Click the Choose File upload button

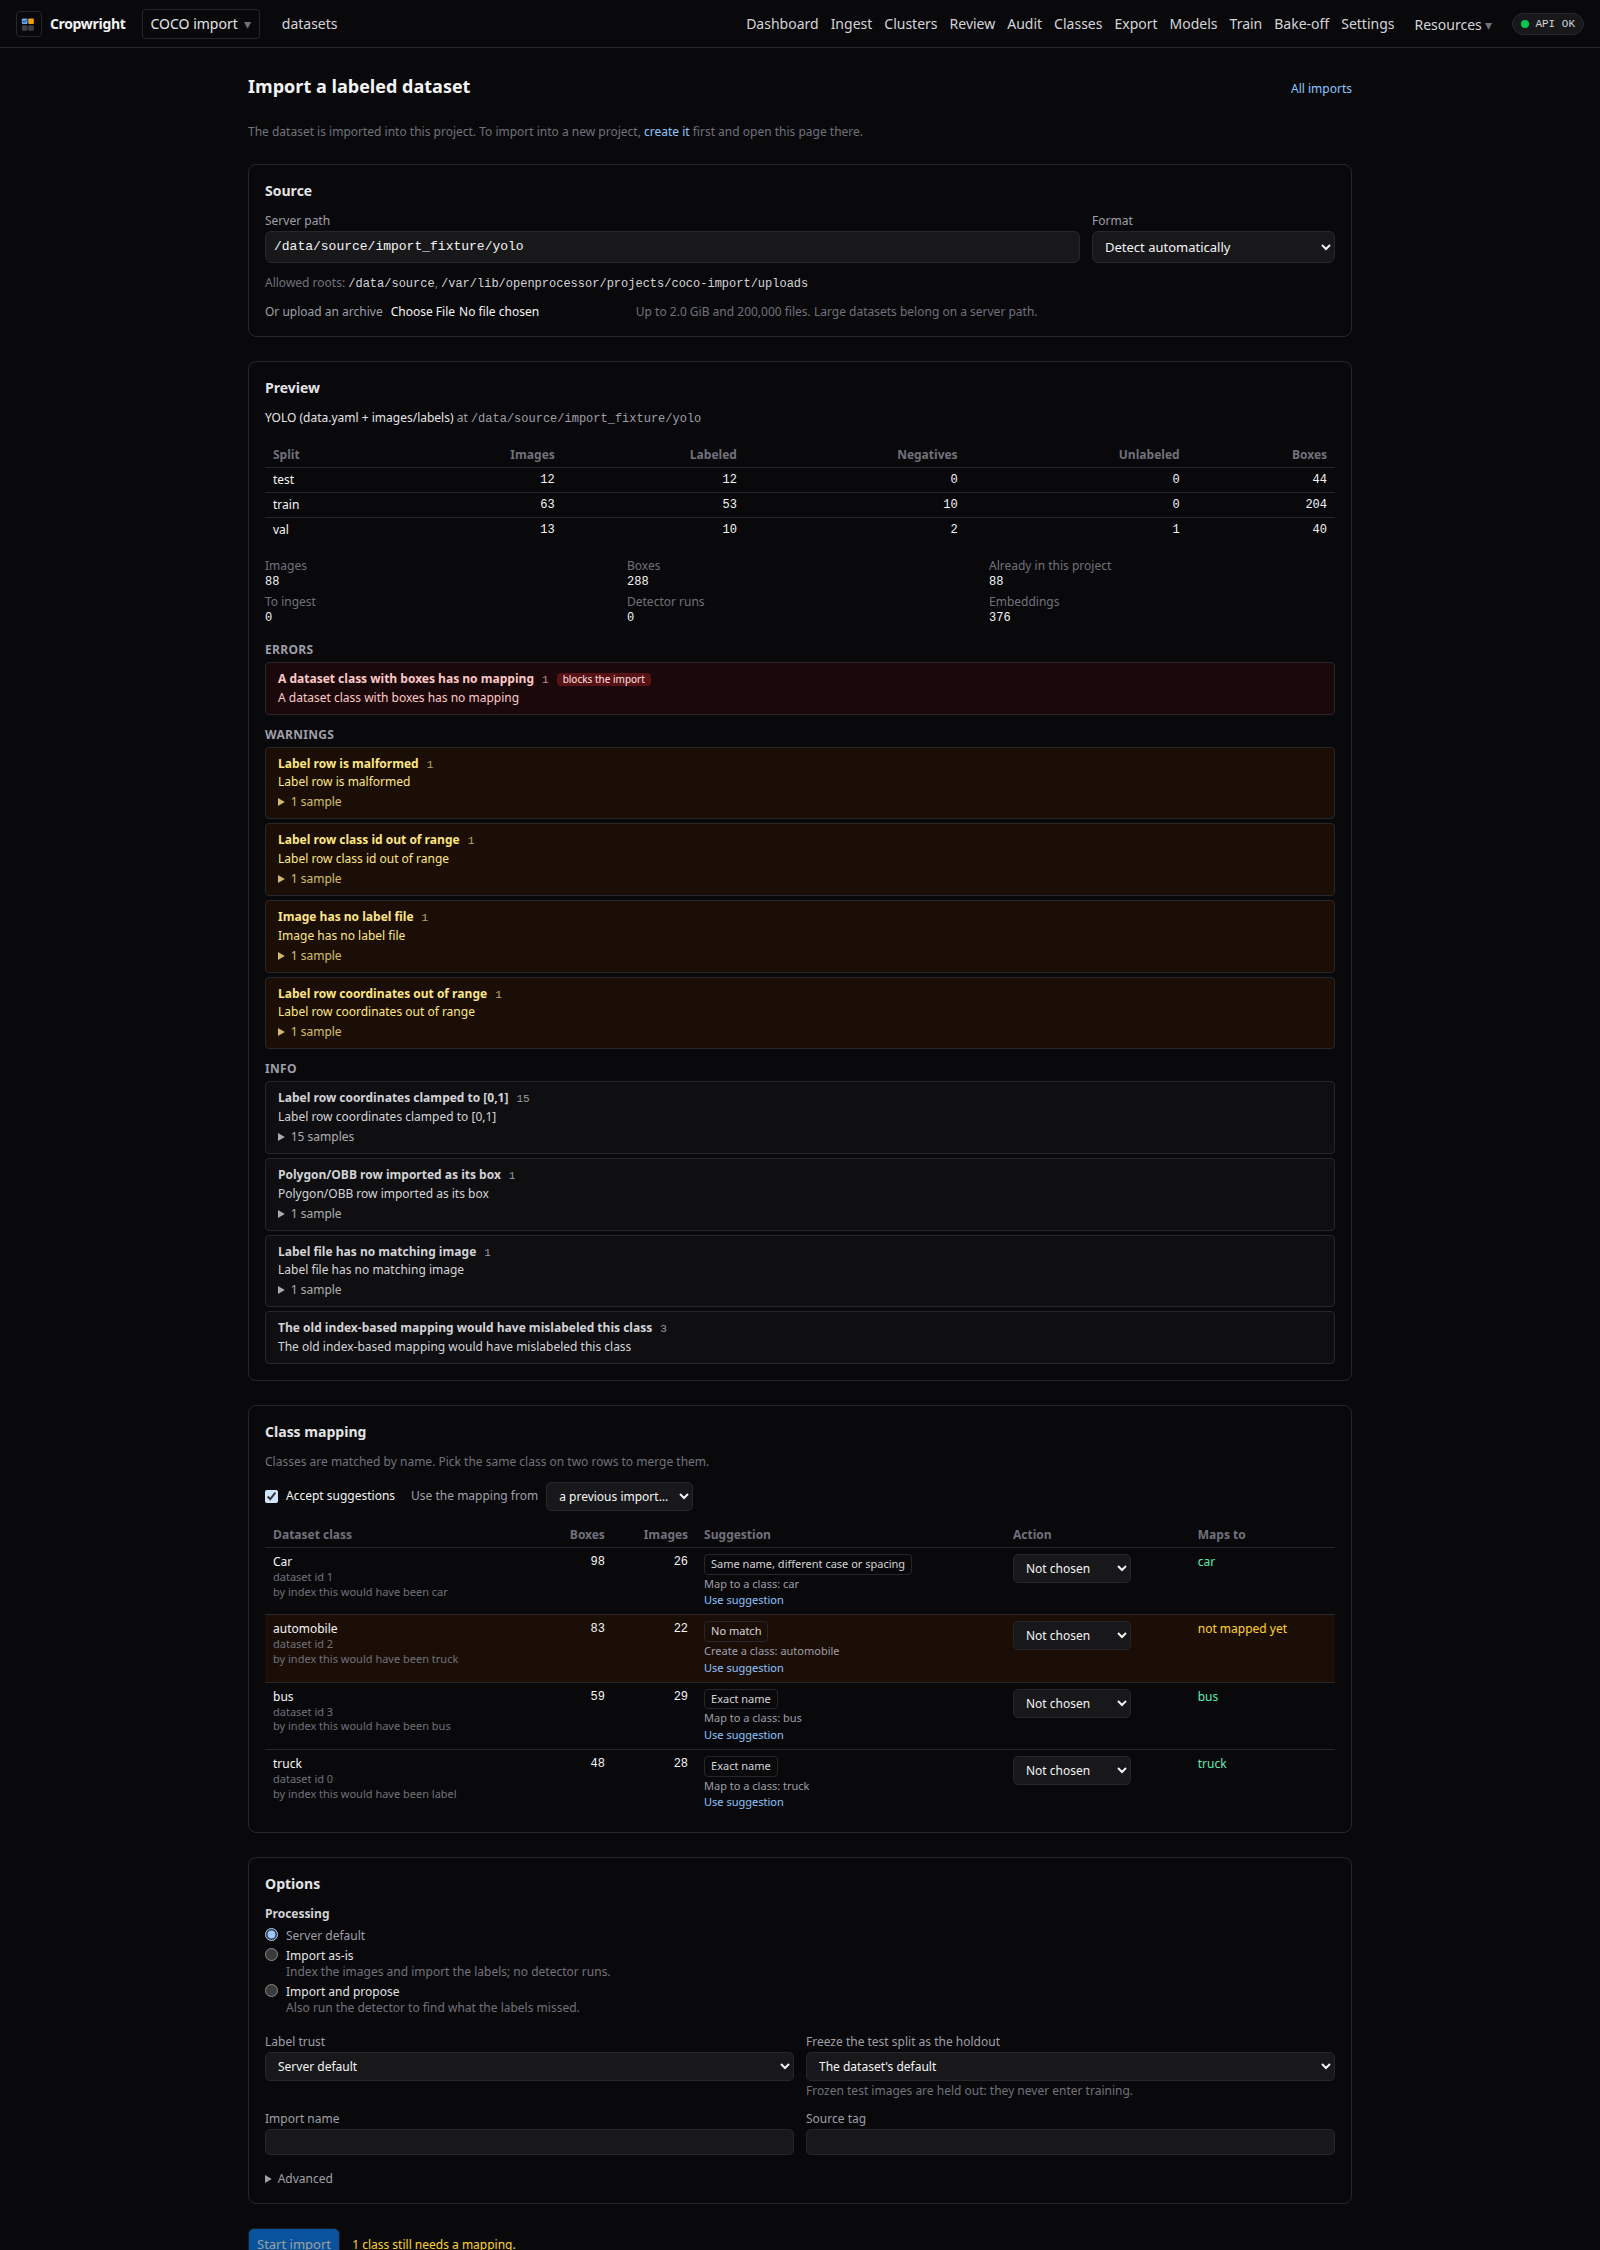pyautogui.click(x=423, y=312)
